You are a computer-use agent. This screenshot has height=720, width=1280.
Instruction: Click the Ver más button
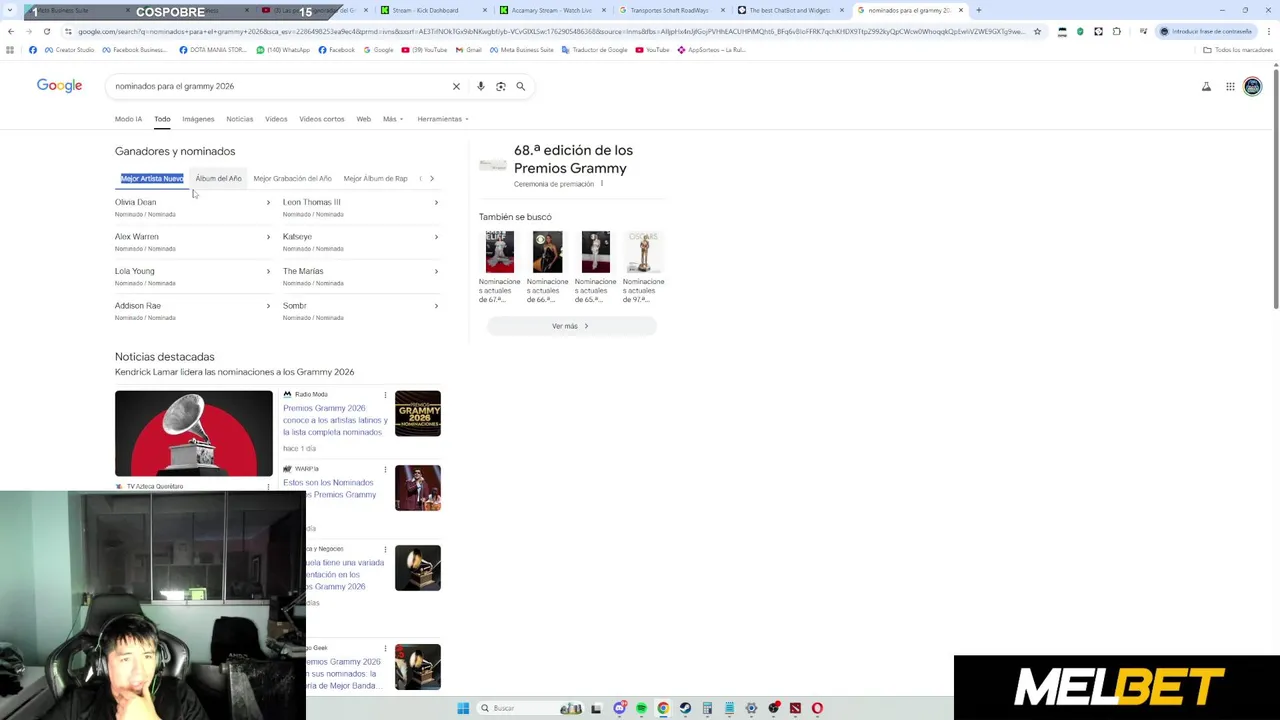pyautogui.click(x=571, y=326)
